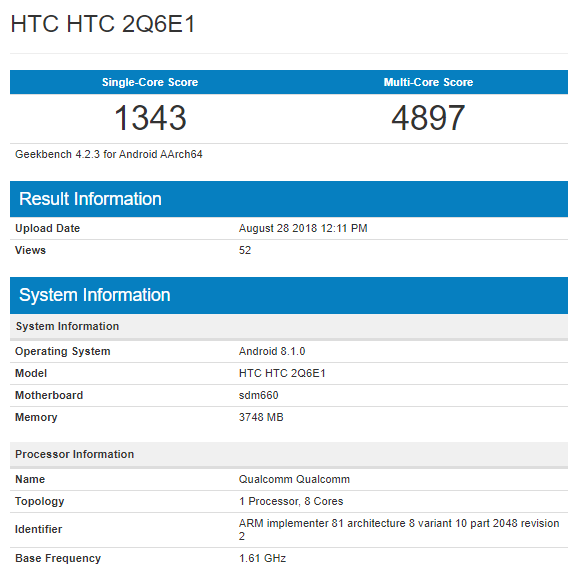
Task: Select the Multi-Core Score header
Action: pyautogui.click(x=428, y=82)
